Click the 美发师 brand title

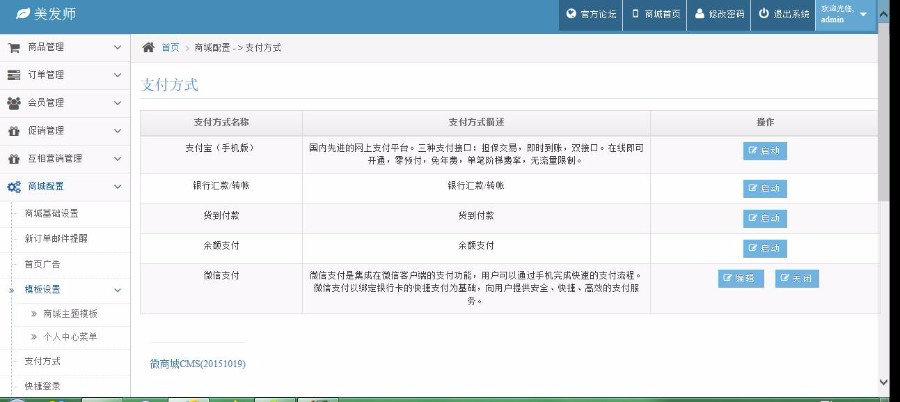click(x=55, y=14)
